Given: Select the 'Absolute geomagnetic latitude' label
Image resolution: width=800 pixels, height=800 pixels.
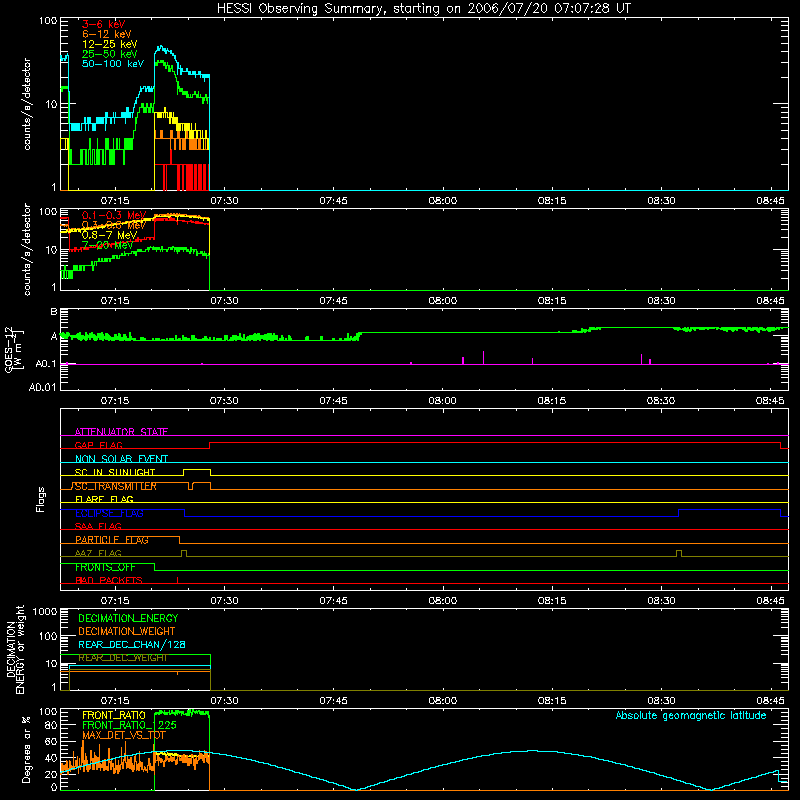Looking at the screenshot, I should pos(691,716).
